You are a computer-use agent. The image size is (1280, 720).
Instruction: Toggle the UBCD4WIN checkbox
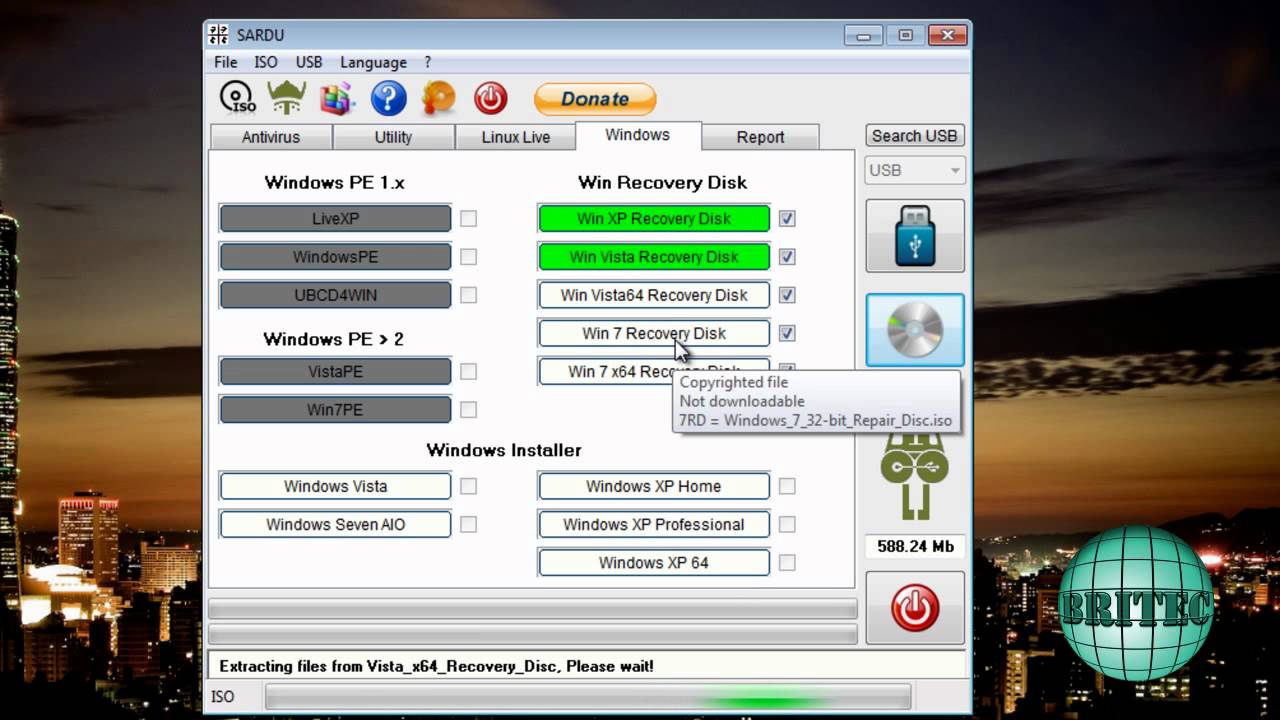pos(468,295)
